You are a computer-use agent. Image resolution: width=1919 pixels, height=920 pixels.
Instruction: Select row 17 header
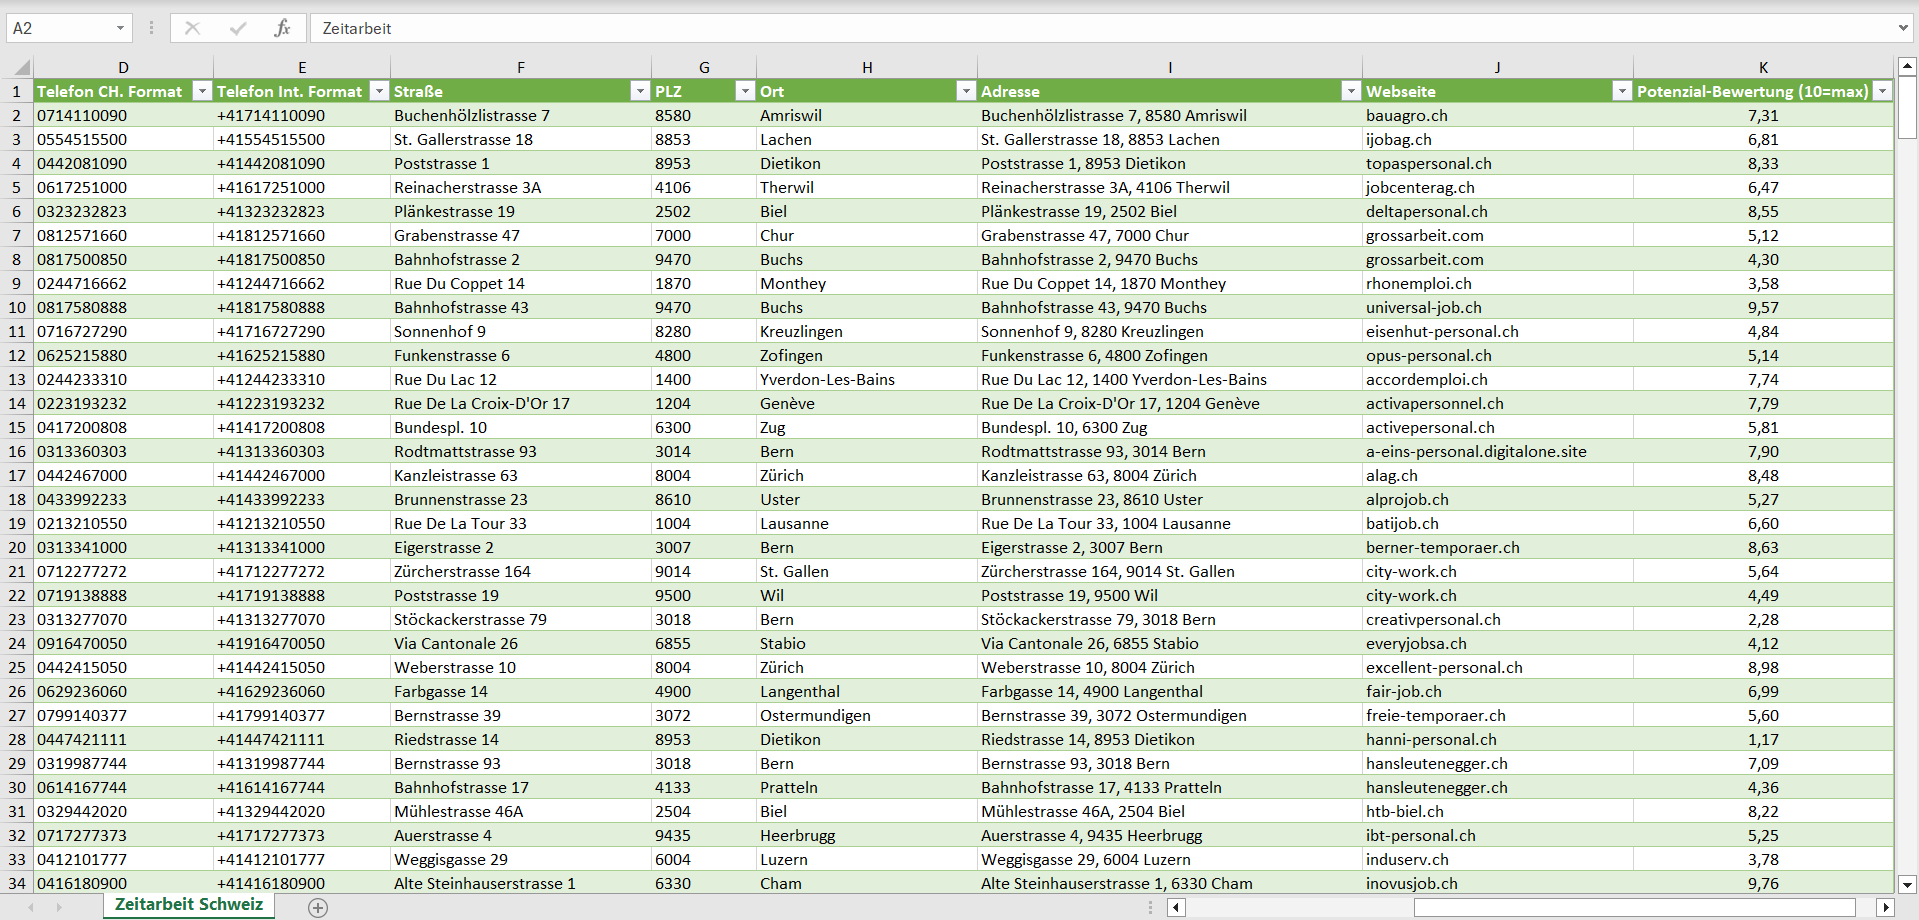(x=17, y=475)
